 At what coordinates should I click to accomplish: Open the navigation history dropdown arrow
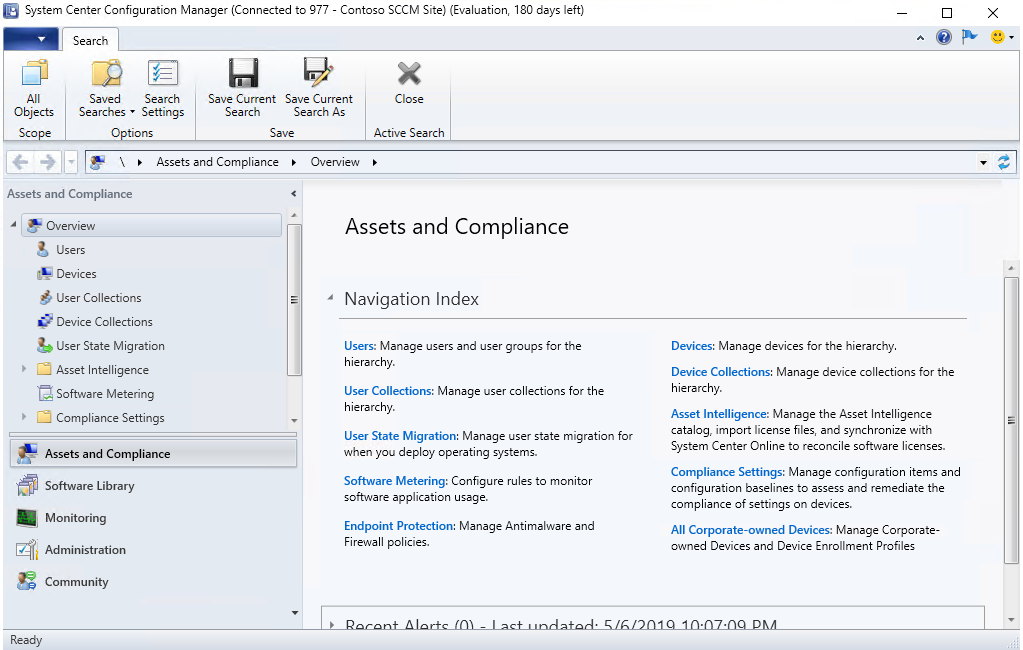tap(71, 162)
